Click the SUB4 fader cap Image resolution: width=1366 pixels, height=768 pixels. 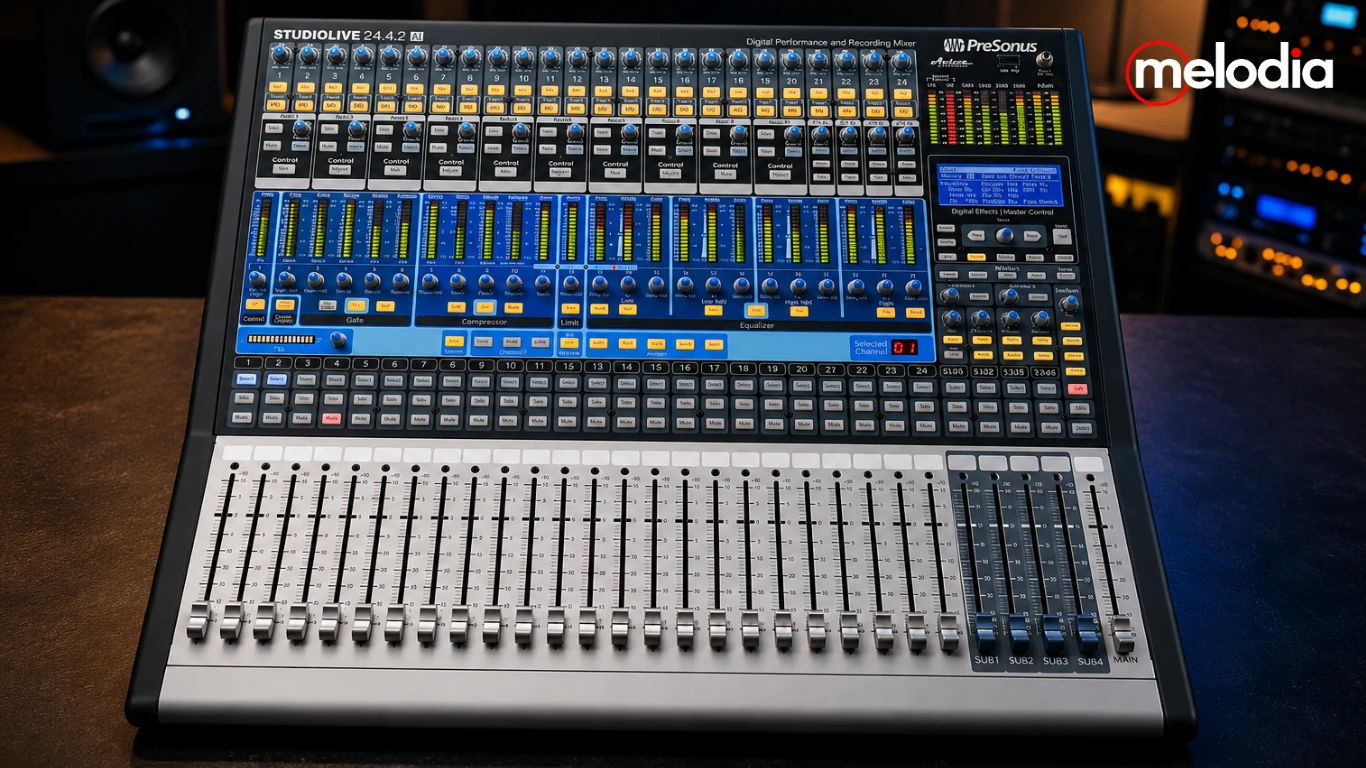[x=1088, y=634]
